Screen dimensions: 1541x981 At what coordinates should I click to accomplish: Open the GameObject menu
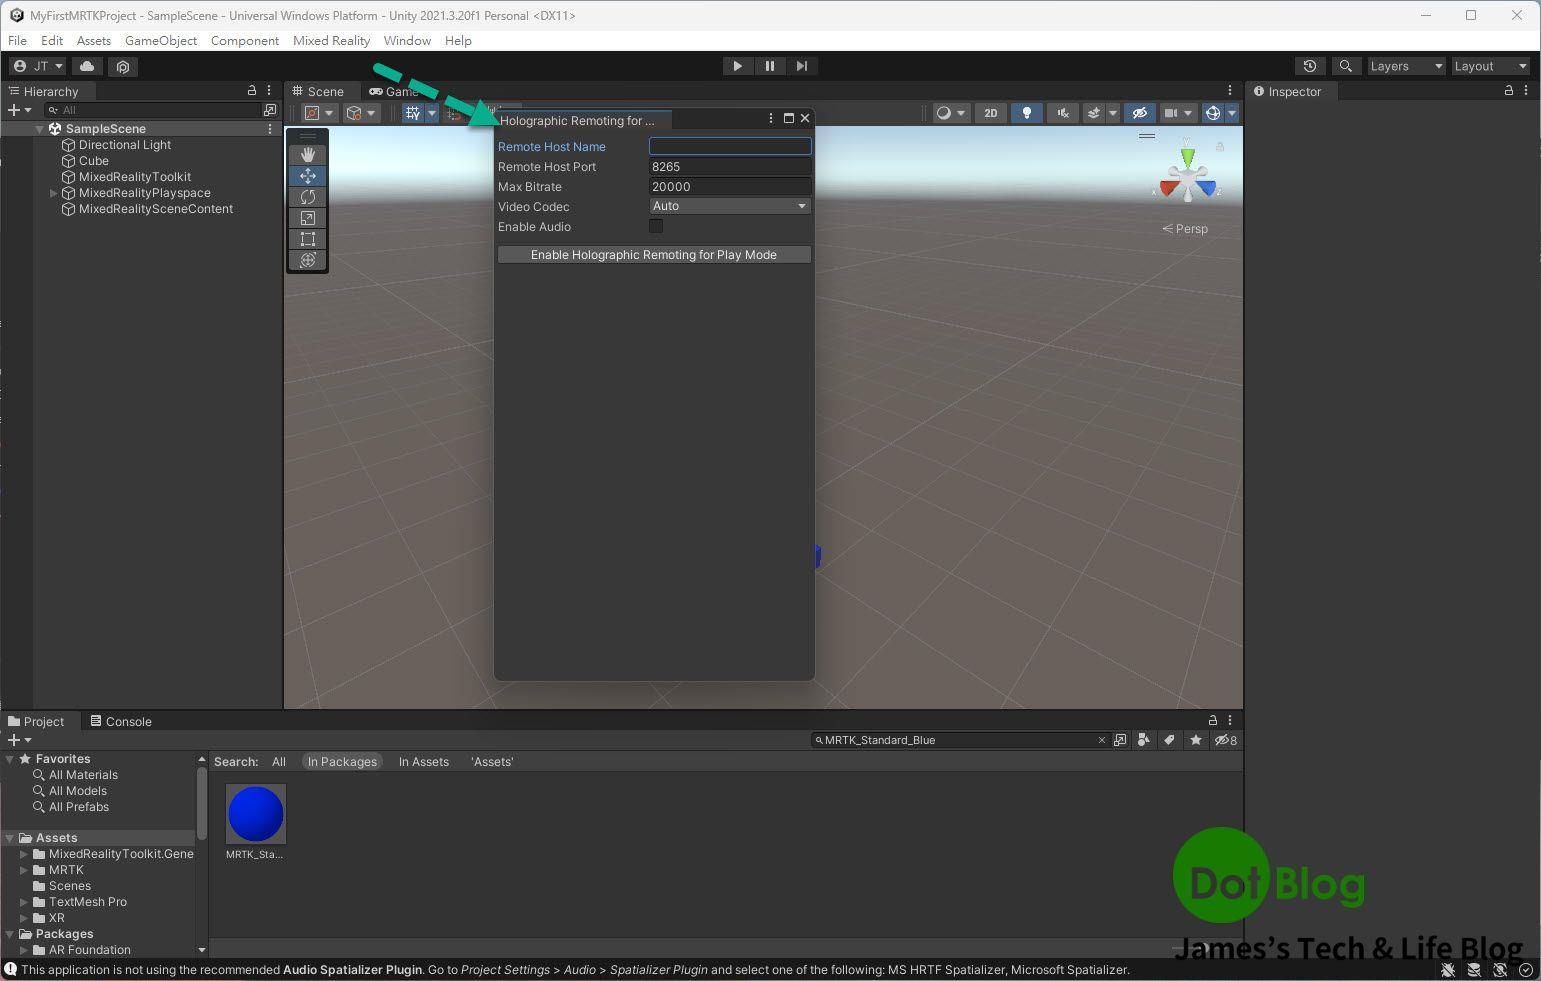[161, 41]
